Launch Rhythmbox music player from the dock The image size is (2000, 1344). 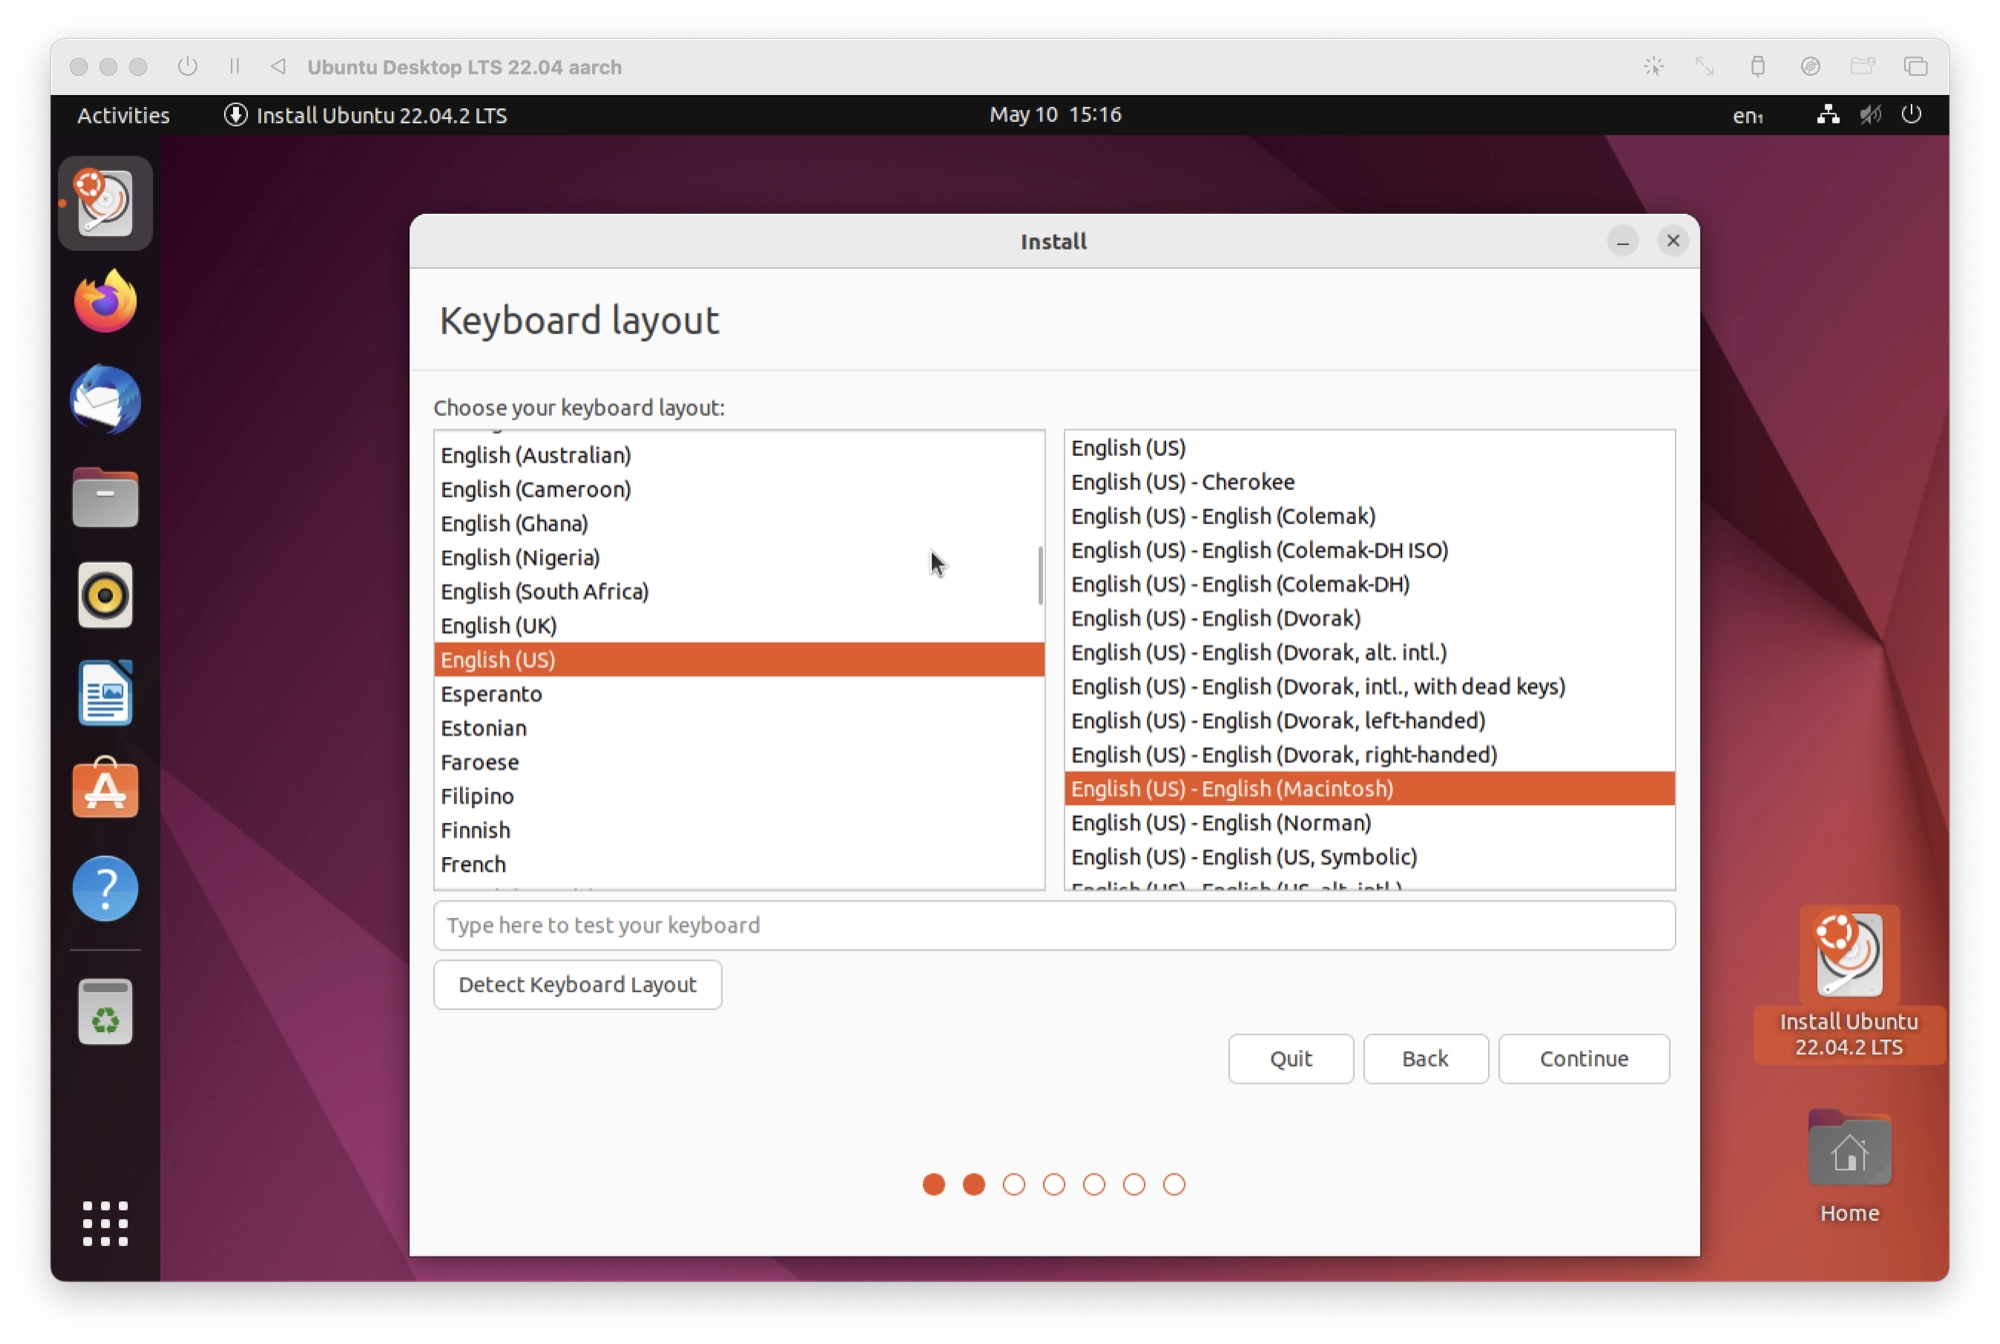pos(105,595)
